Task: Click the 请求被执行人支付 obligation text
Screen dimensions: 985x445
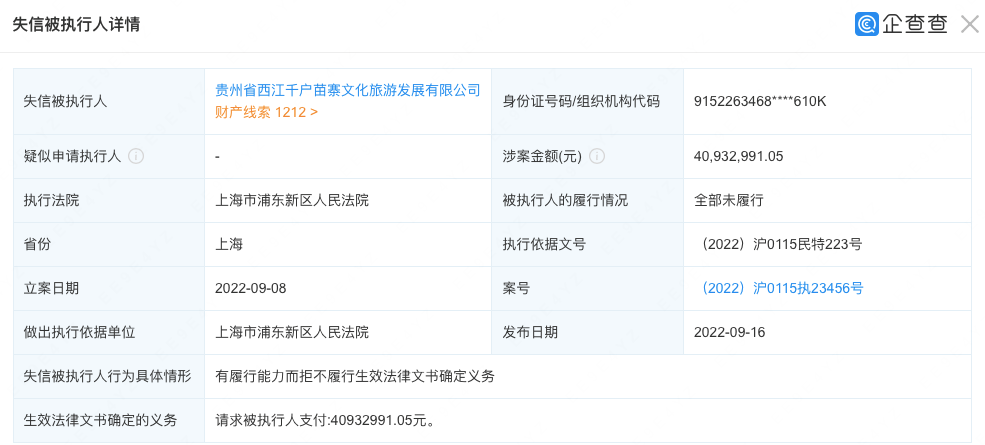Action: (x=326, y=420)
